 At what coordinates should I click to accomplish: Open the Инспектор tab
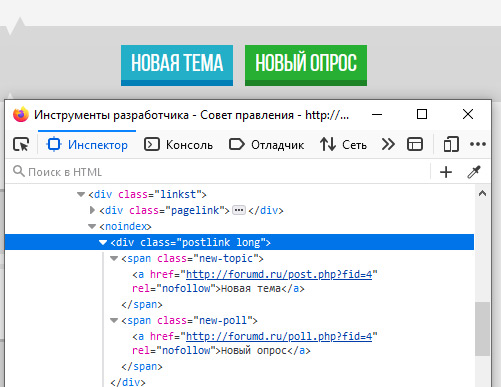87,145
